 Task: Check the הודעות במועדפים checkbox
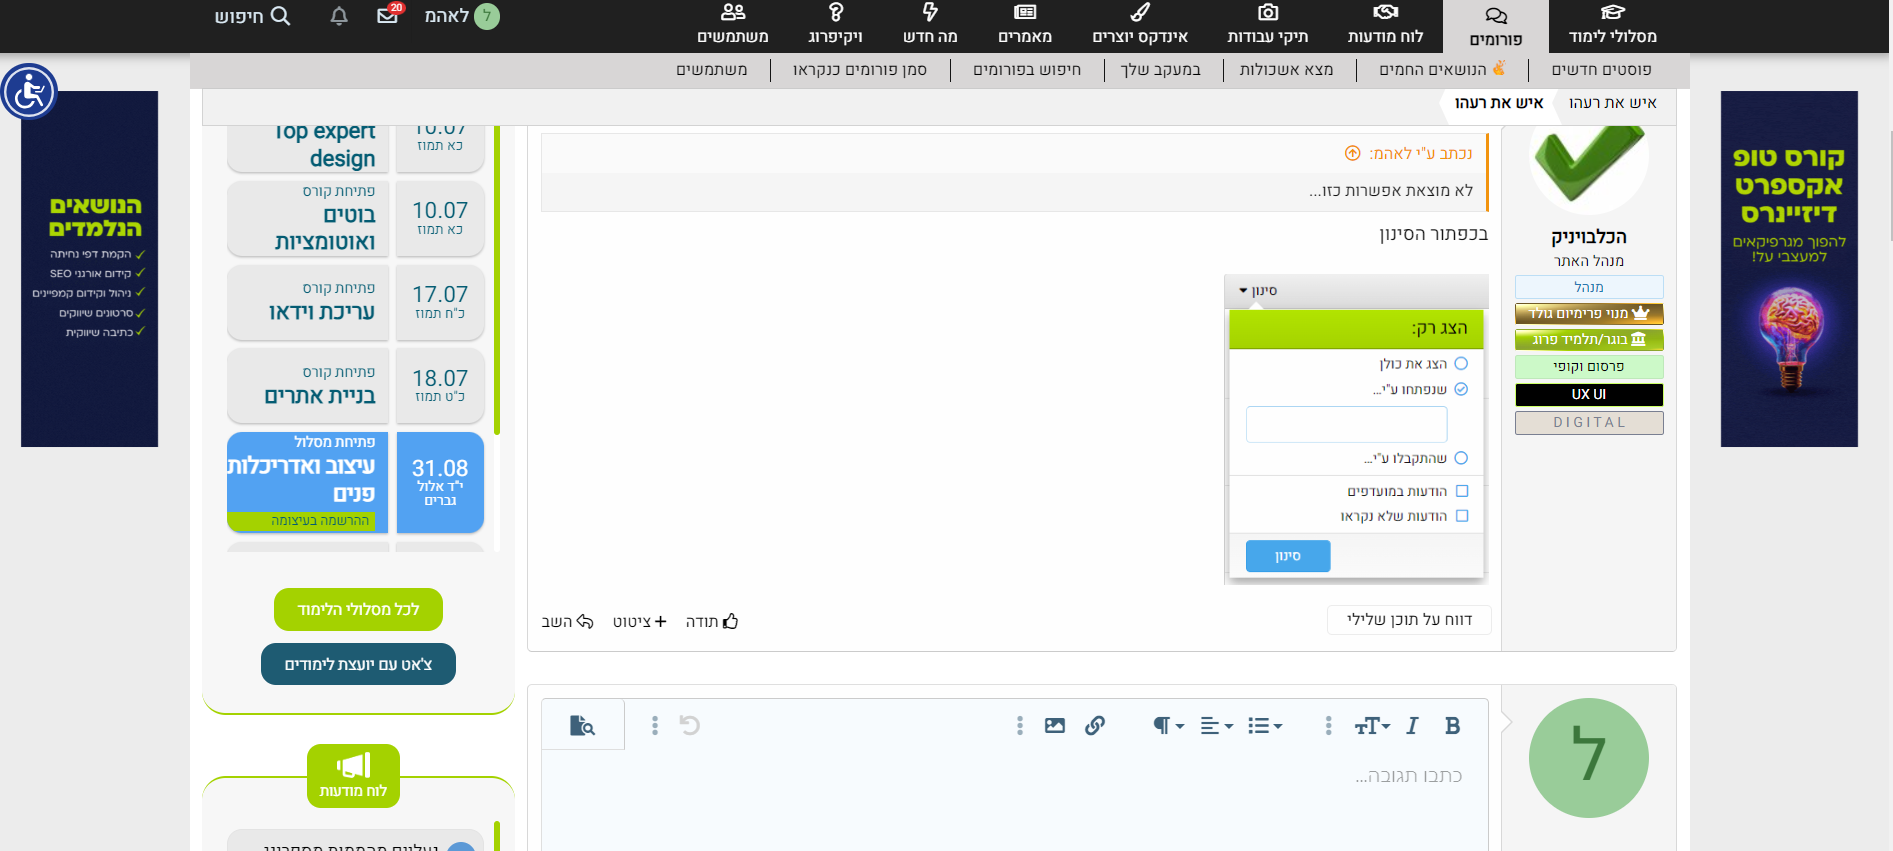[1462, 491]
